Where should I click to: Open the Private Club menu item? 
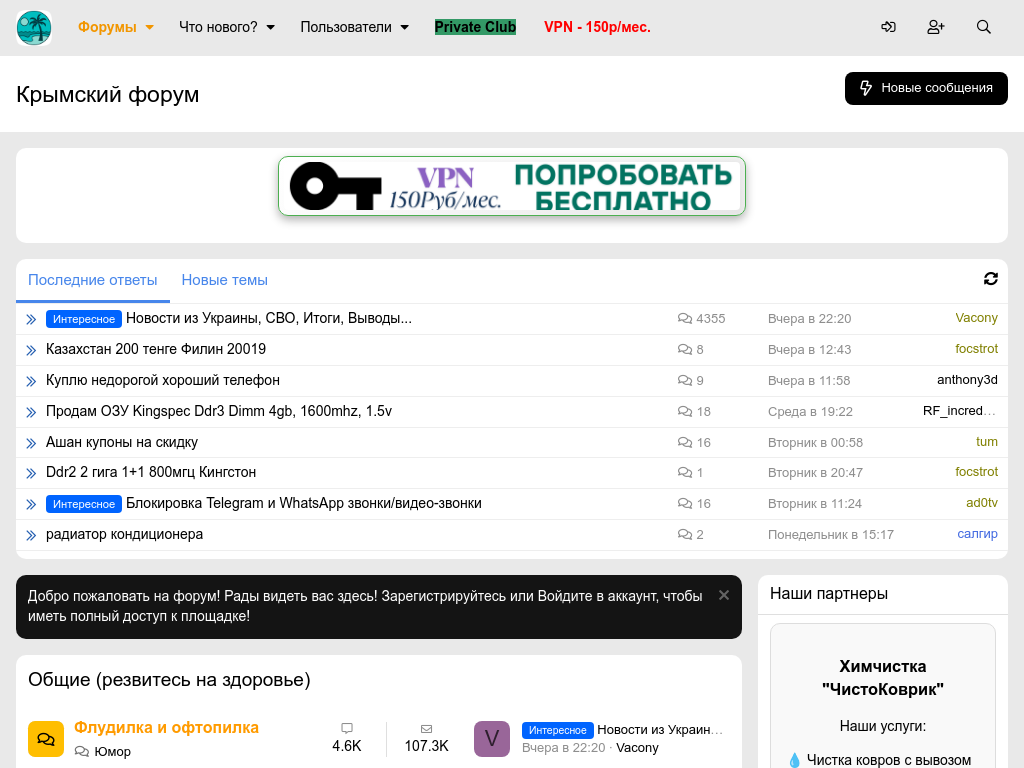[475, 27]
